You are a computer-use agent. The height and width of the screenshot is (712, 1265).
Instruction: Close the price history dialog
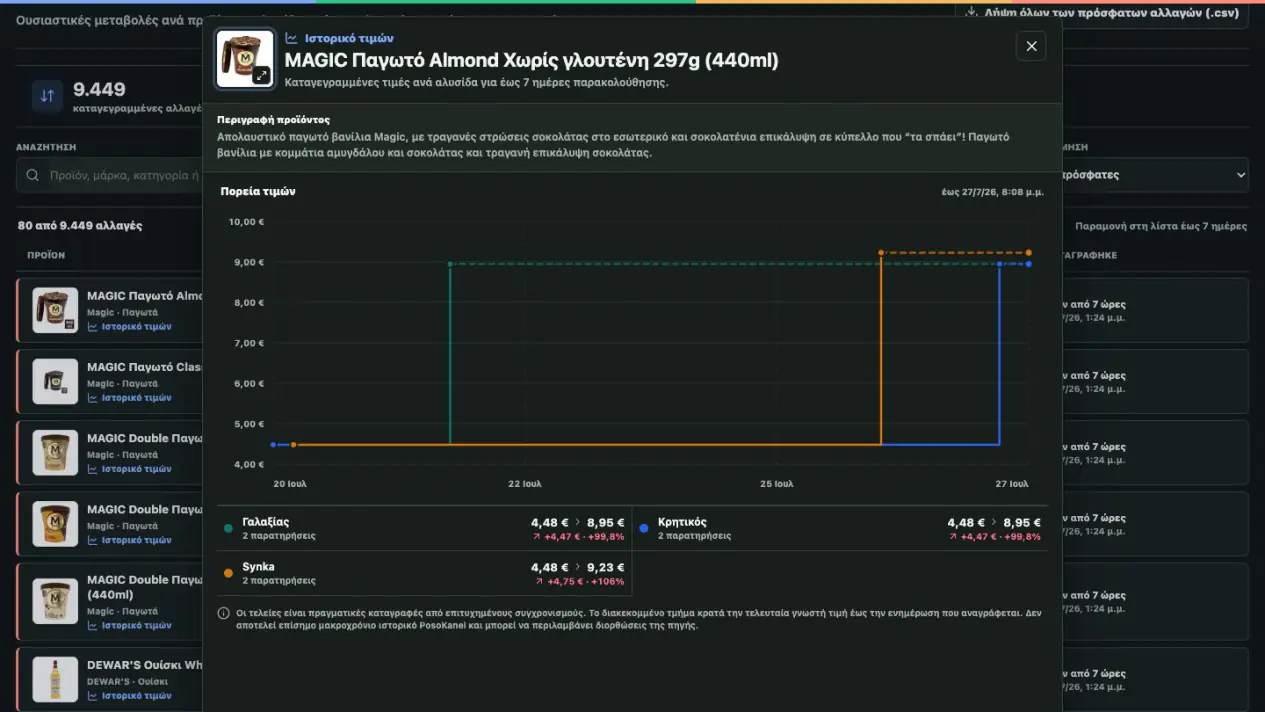click(1031, 46)
